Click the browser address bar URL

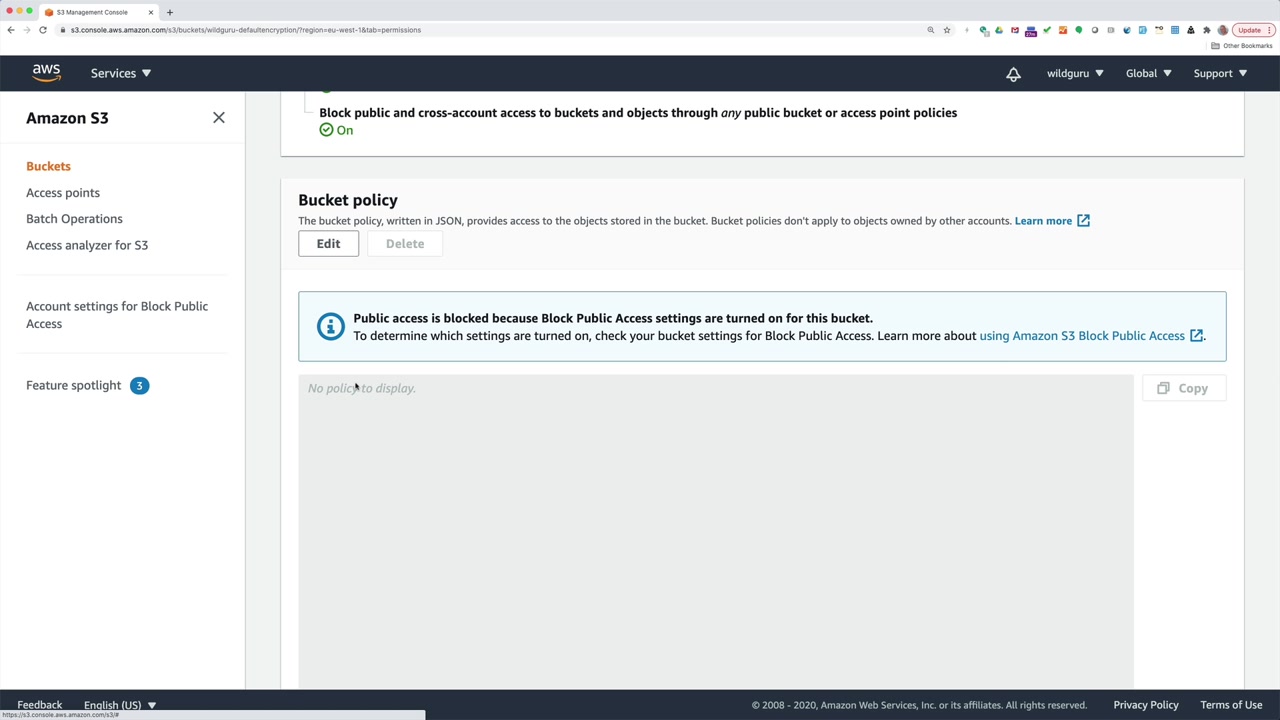(x=246, y=30)
